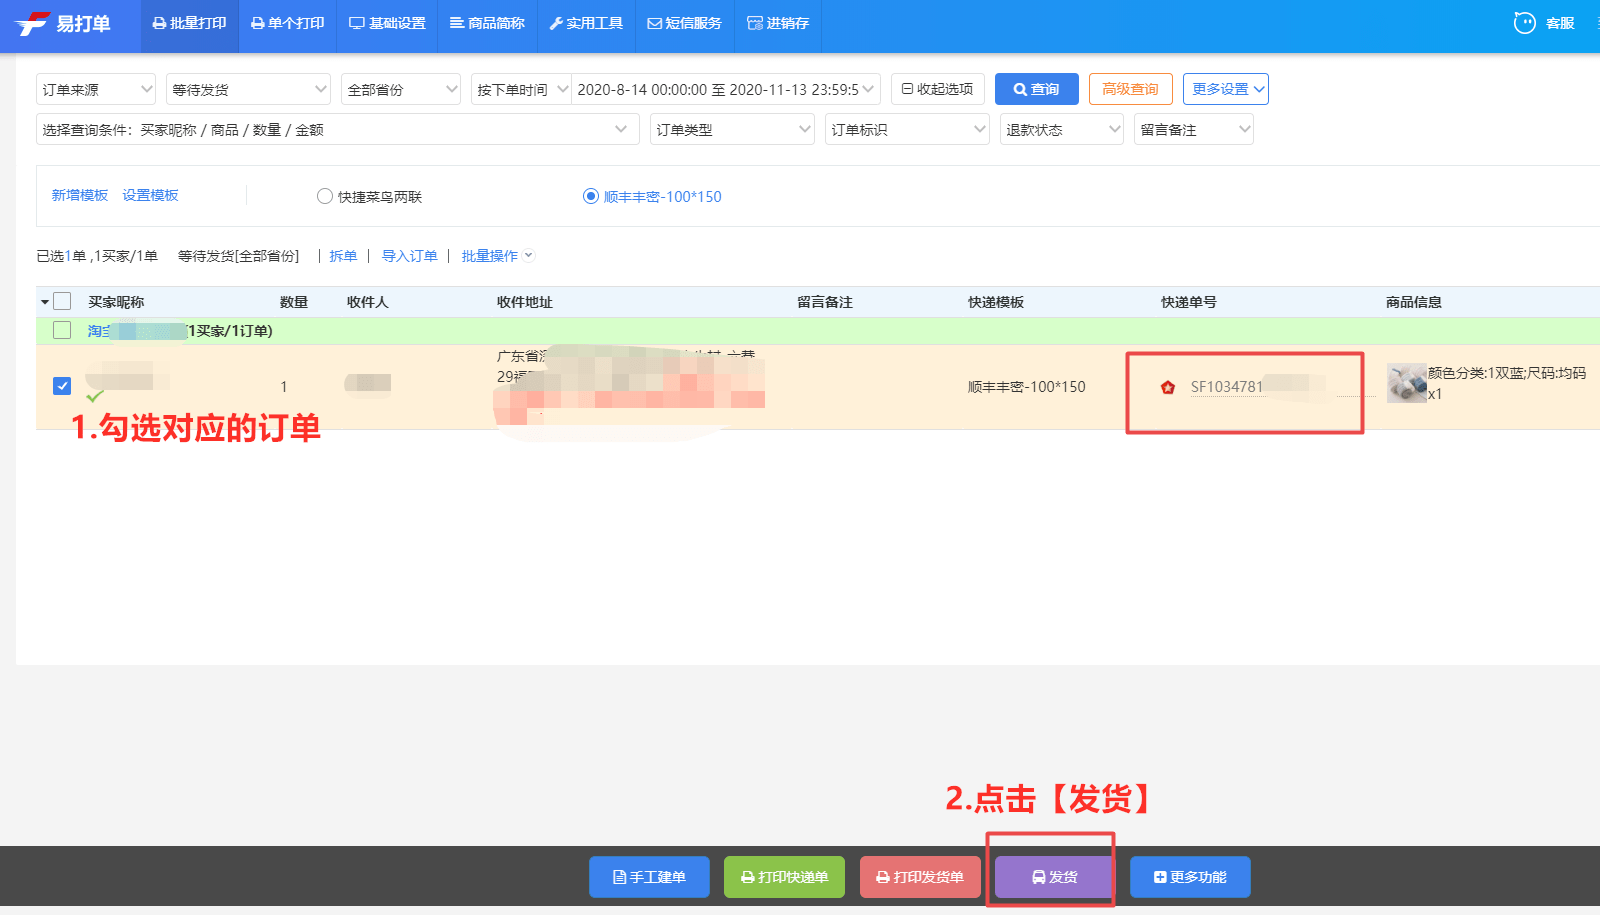Click the 查询 search button
The width and height of the screenshot is (1600, 915).
1036,89
